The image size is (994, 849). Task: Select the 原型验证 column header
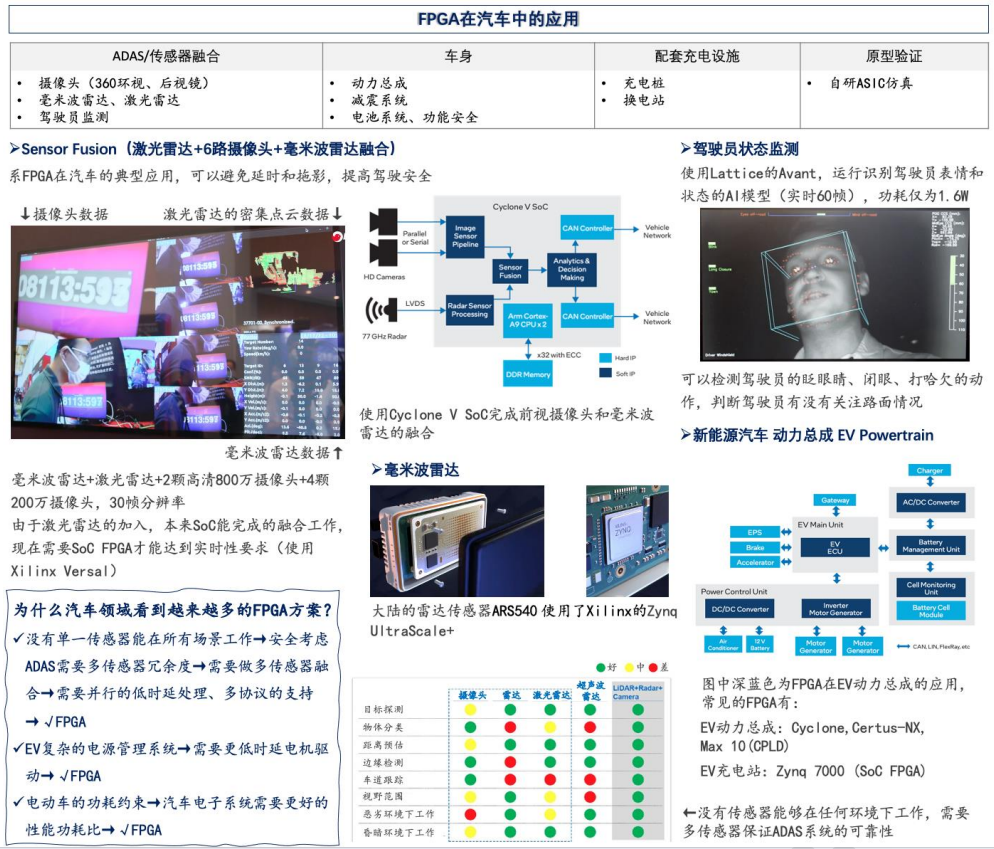(x=893, y=56)
